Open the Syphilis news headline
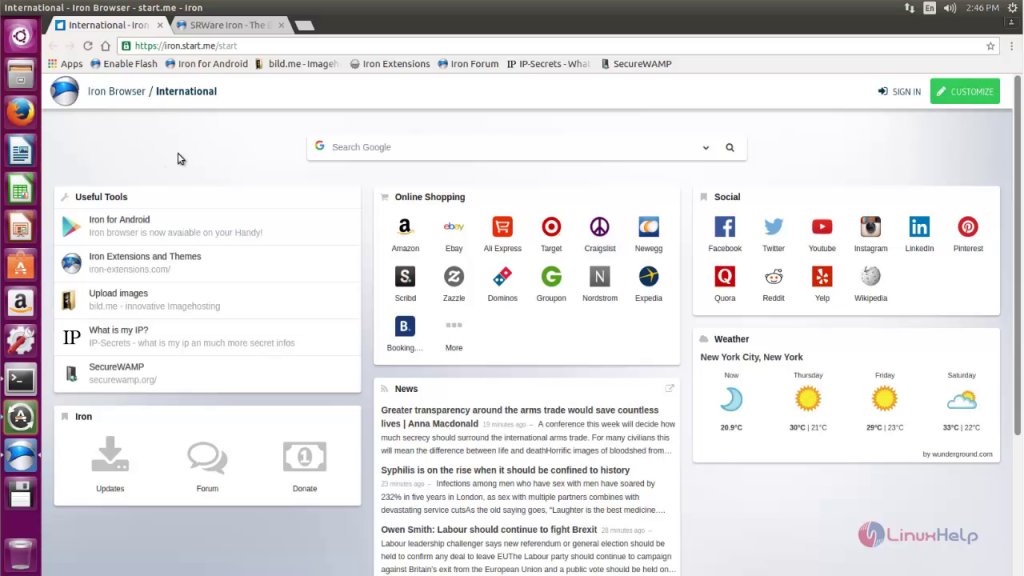The image size is (1024, 576). 505,470
